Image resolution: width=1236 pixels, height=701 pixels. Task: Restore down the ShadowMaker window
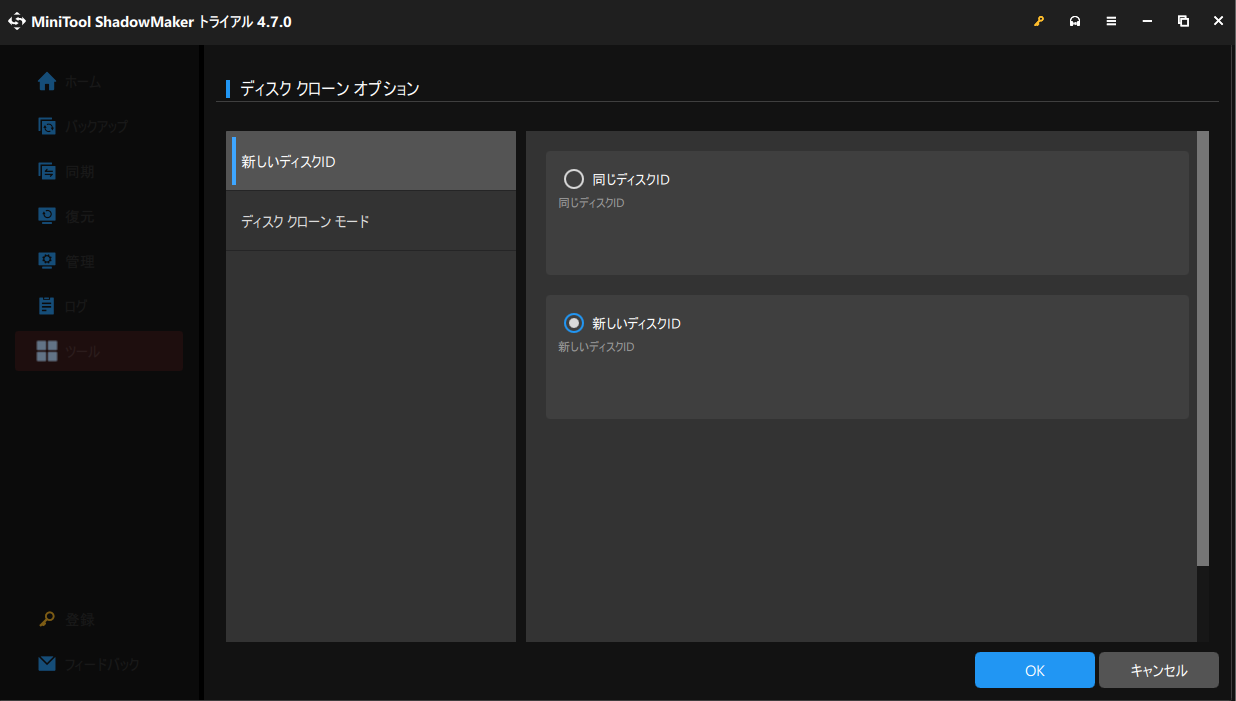pyautogui.click(x=1183, y=21)
